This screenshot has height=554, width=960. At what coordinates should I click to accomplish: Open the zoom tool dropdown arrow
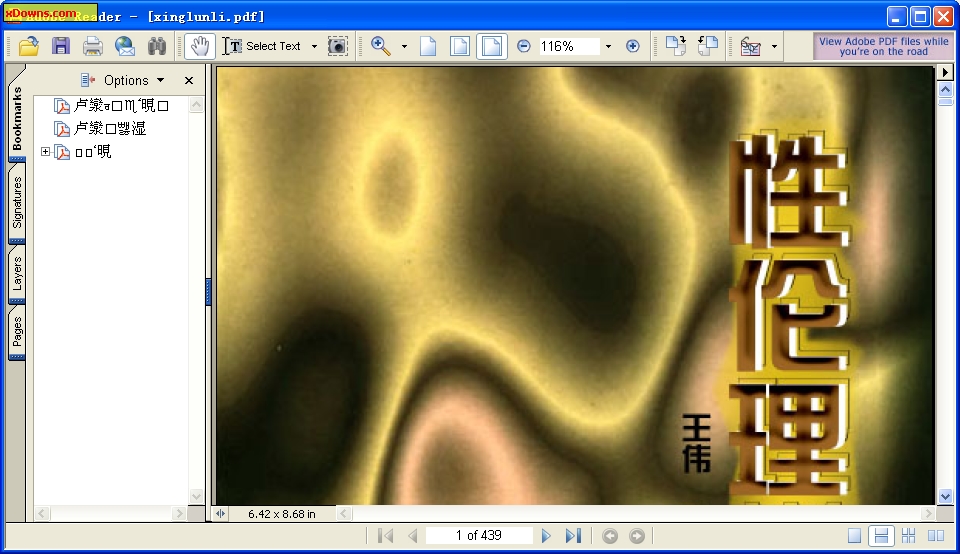tap(404, 46)
